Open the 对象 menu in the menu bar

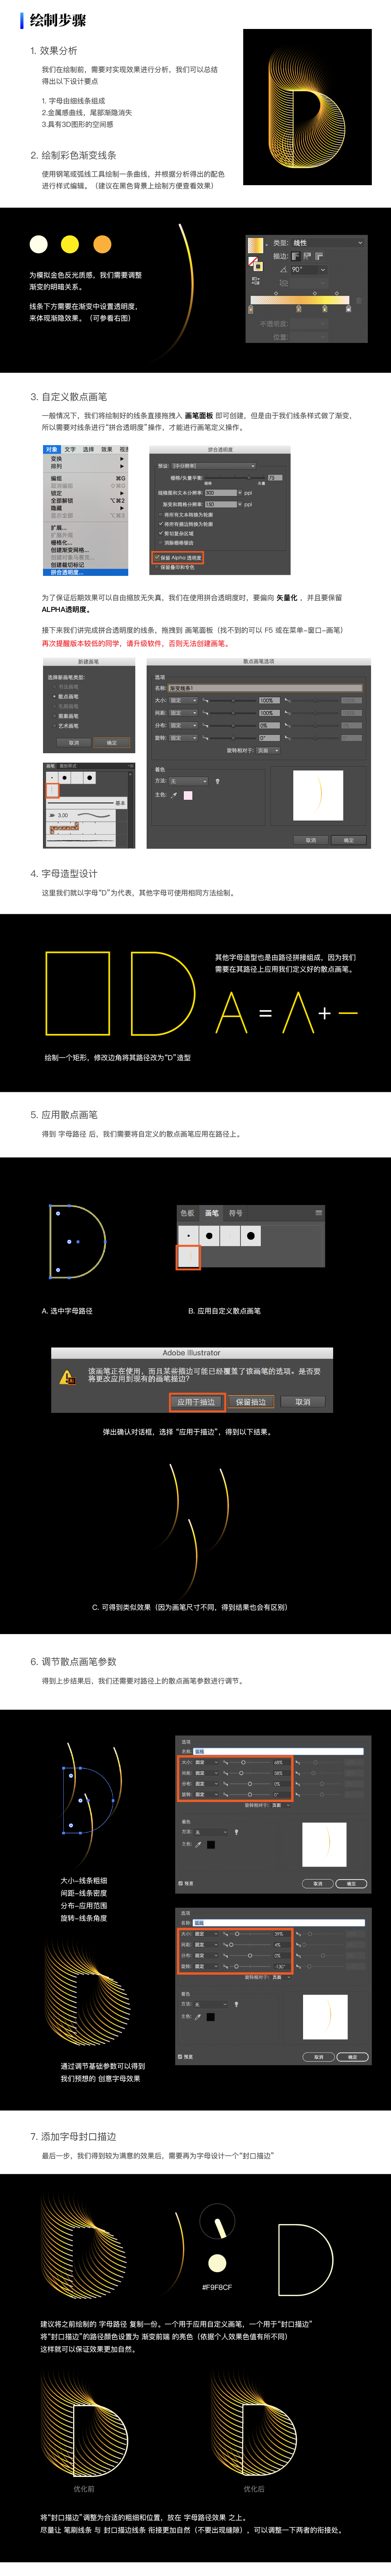[52, 450]
